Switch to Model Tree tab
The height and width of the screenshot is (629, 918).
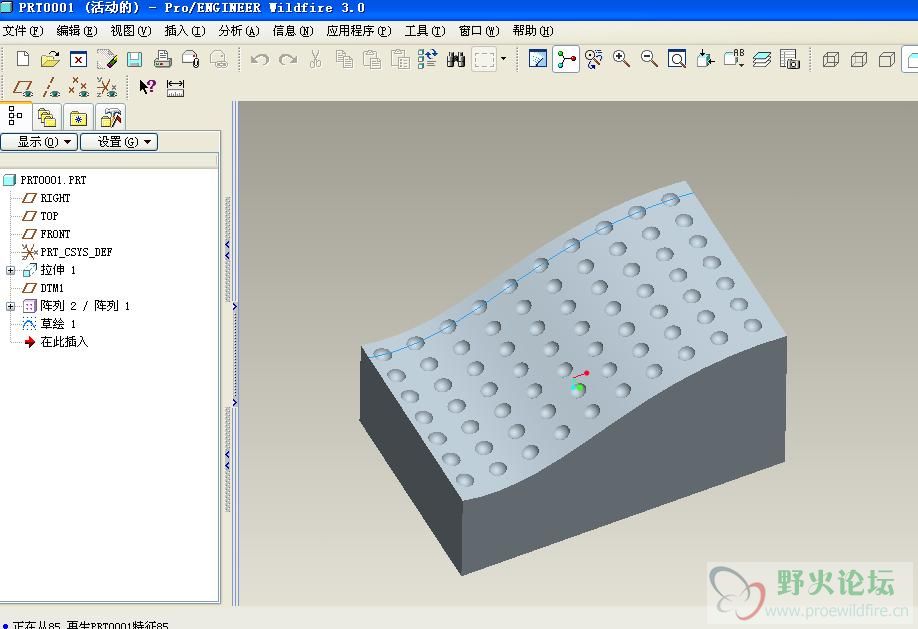pos(16,116)
